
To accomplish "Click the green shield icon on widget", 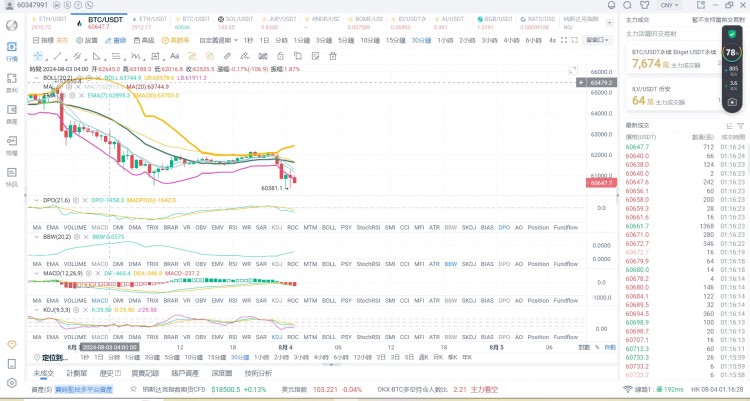I will [x=732, y=34].
